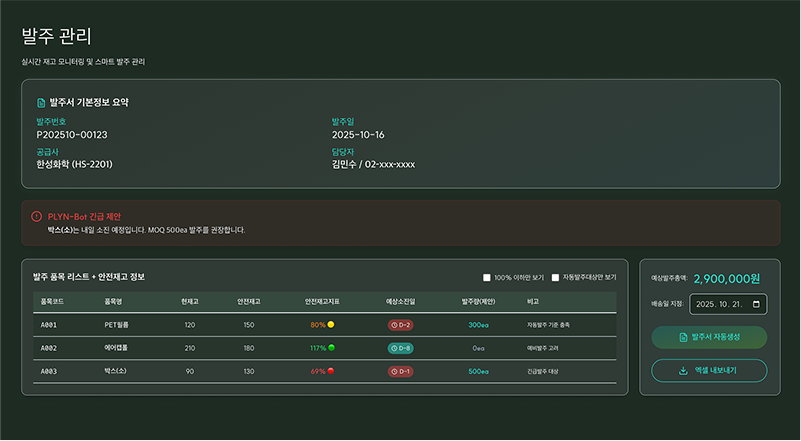Click the document icon beside 발주서 기본정보 요약
This screenshot has height=441, width=801.
coord(41,102)
